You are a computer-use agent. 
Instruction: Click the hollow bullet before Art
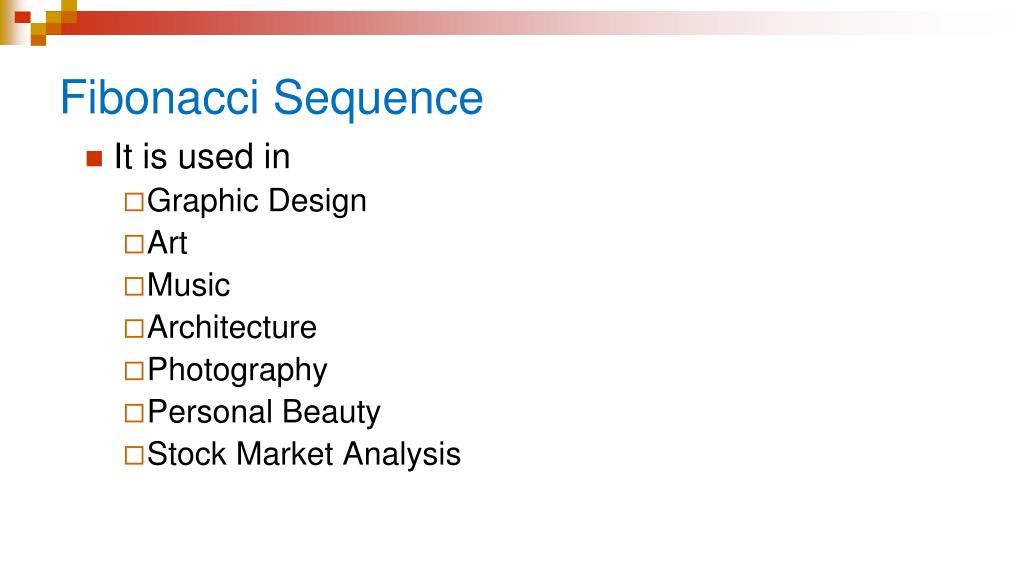click(134, 244)
